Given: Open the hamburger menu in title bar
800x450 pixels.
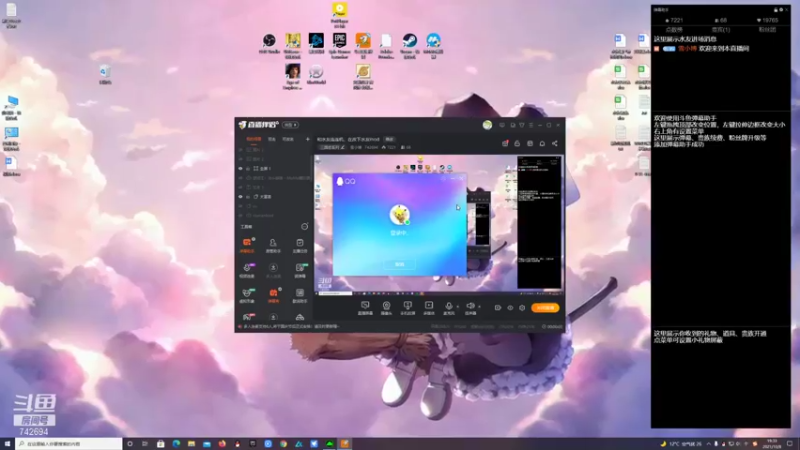Looking at the screenshot, I should 531,125.
